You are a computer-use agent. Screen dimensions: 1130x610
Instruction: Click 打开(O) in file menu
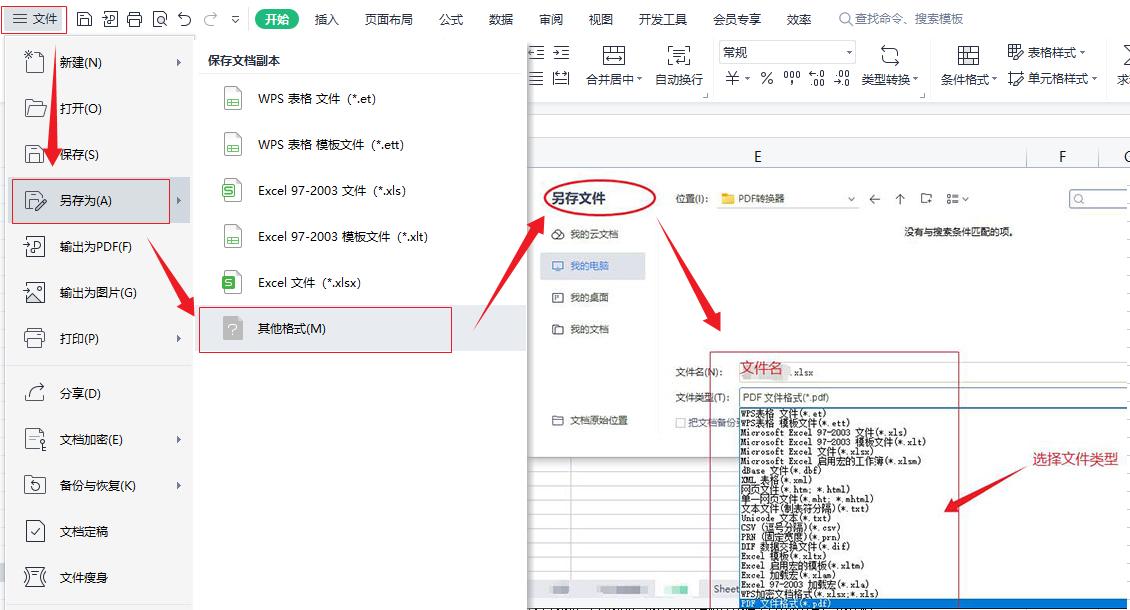coord(99,109)
